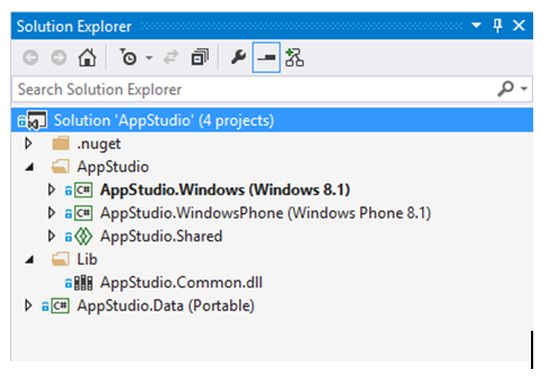Click the Auto Hide pin icon
This screenshot has width=550, height=388.
[497, 26]
